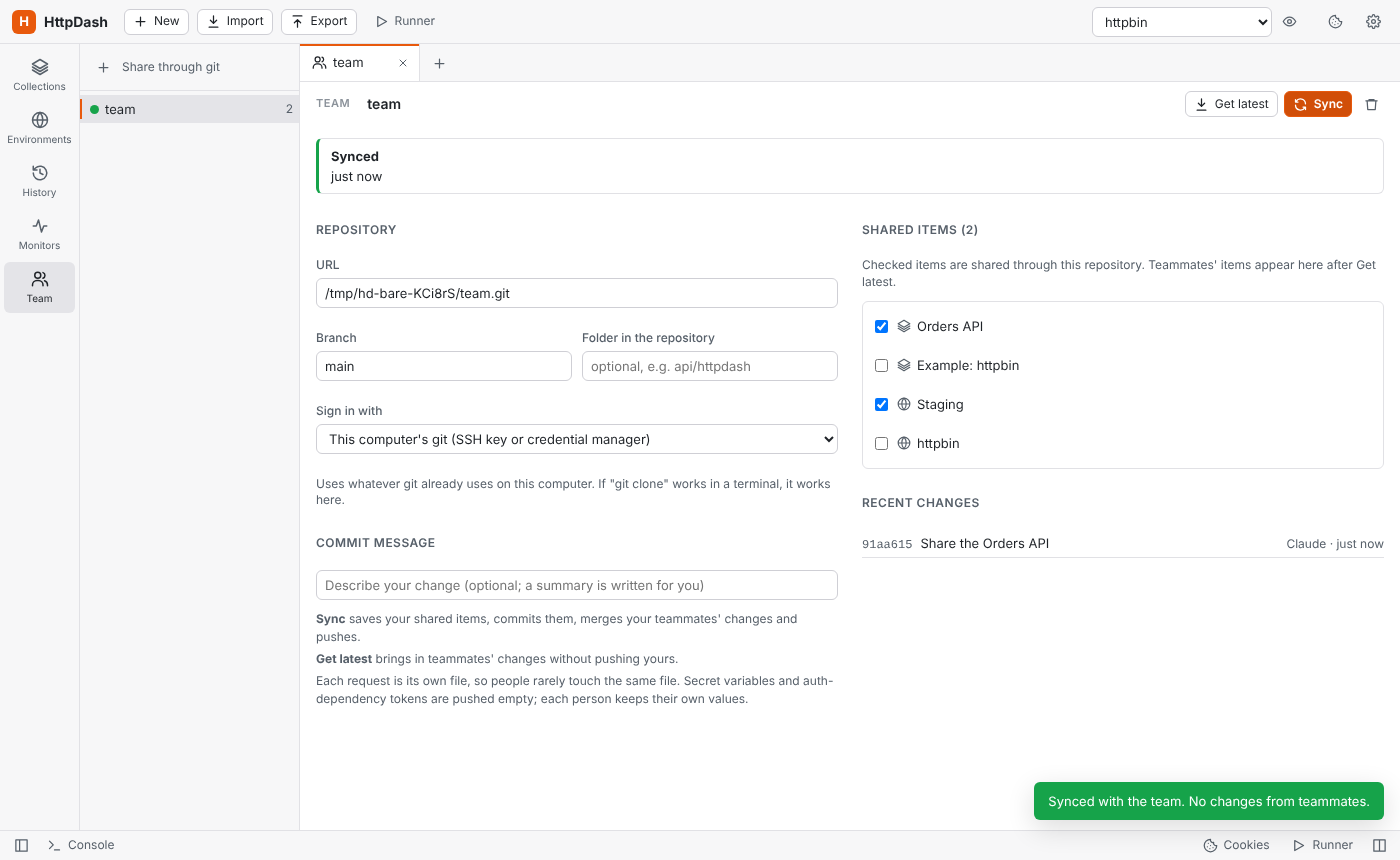Viewport: 1400px width, 860px height.
Task: Uncheck the Orders API shared item
Action: [x=881, y=327]
